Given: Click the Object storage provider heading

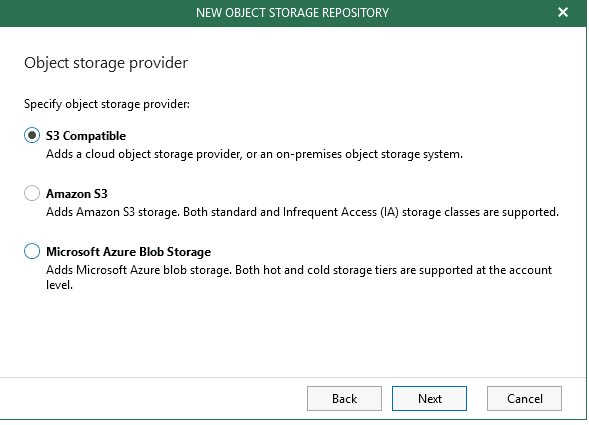Looking at the screenshot, I should pos(106,63).
